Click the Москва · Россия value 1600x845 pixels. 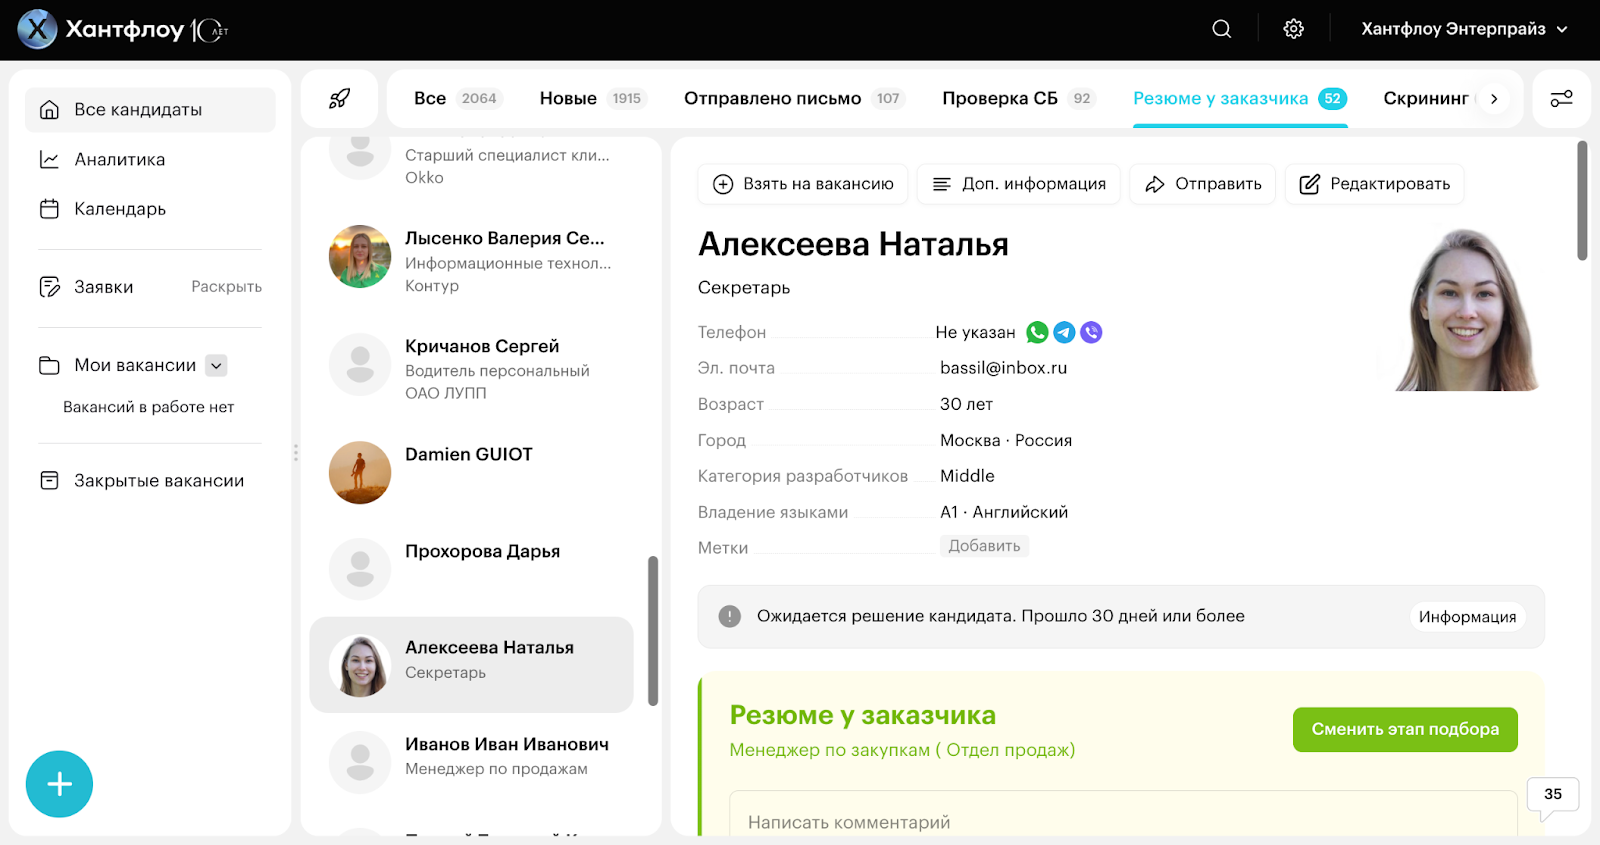pos(1006,440)
